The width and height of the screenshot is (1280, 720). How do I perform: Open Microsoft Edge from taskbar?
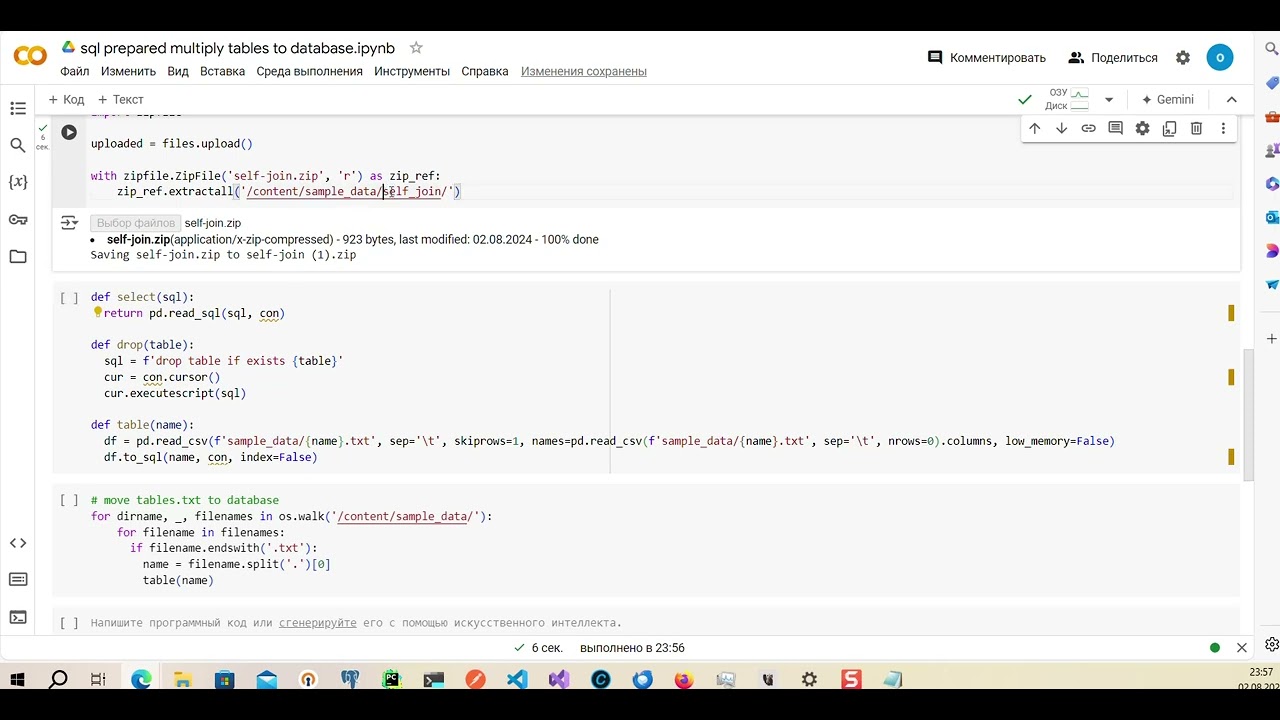[141, 680]
